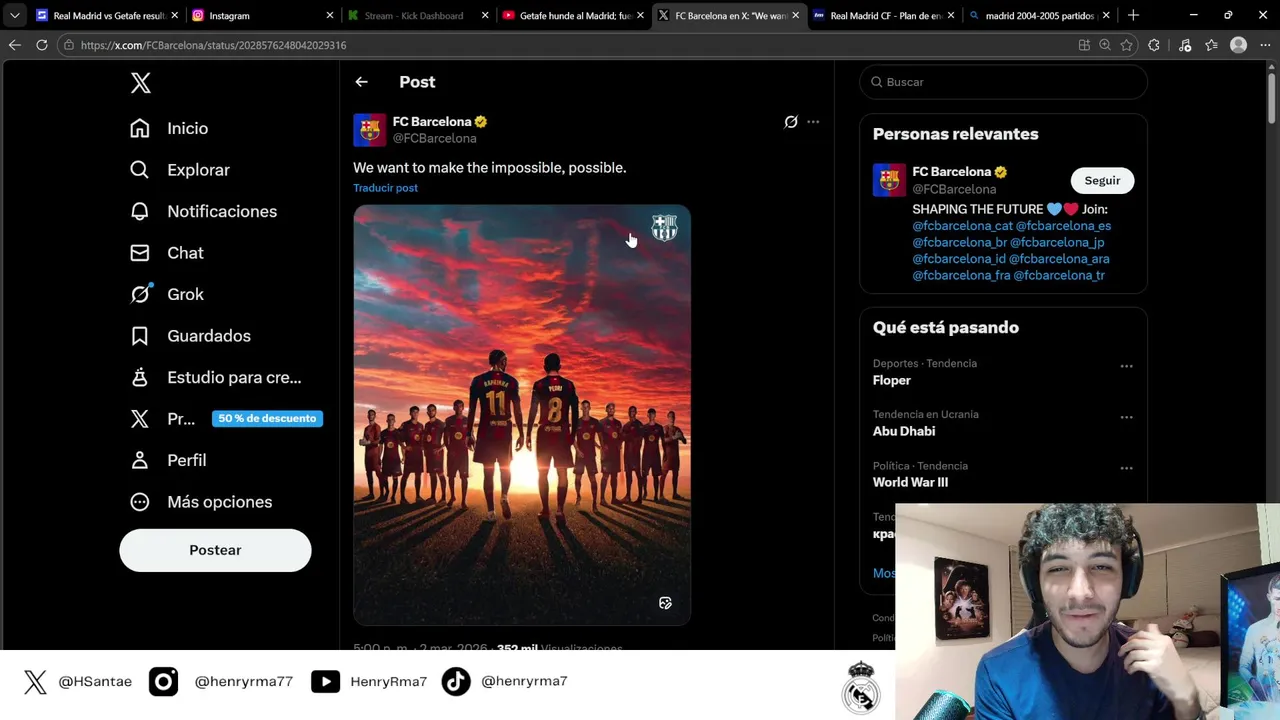
Task: Click the Postear button
Action: tap(215, 550)
